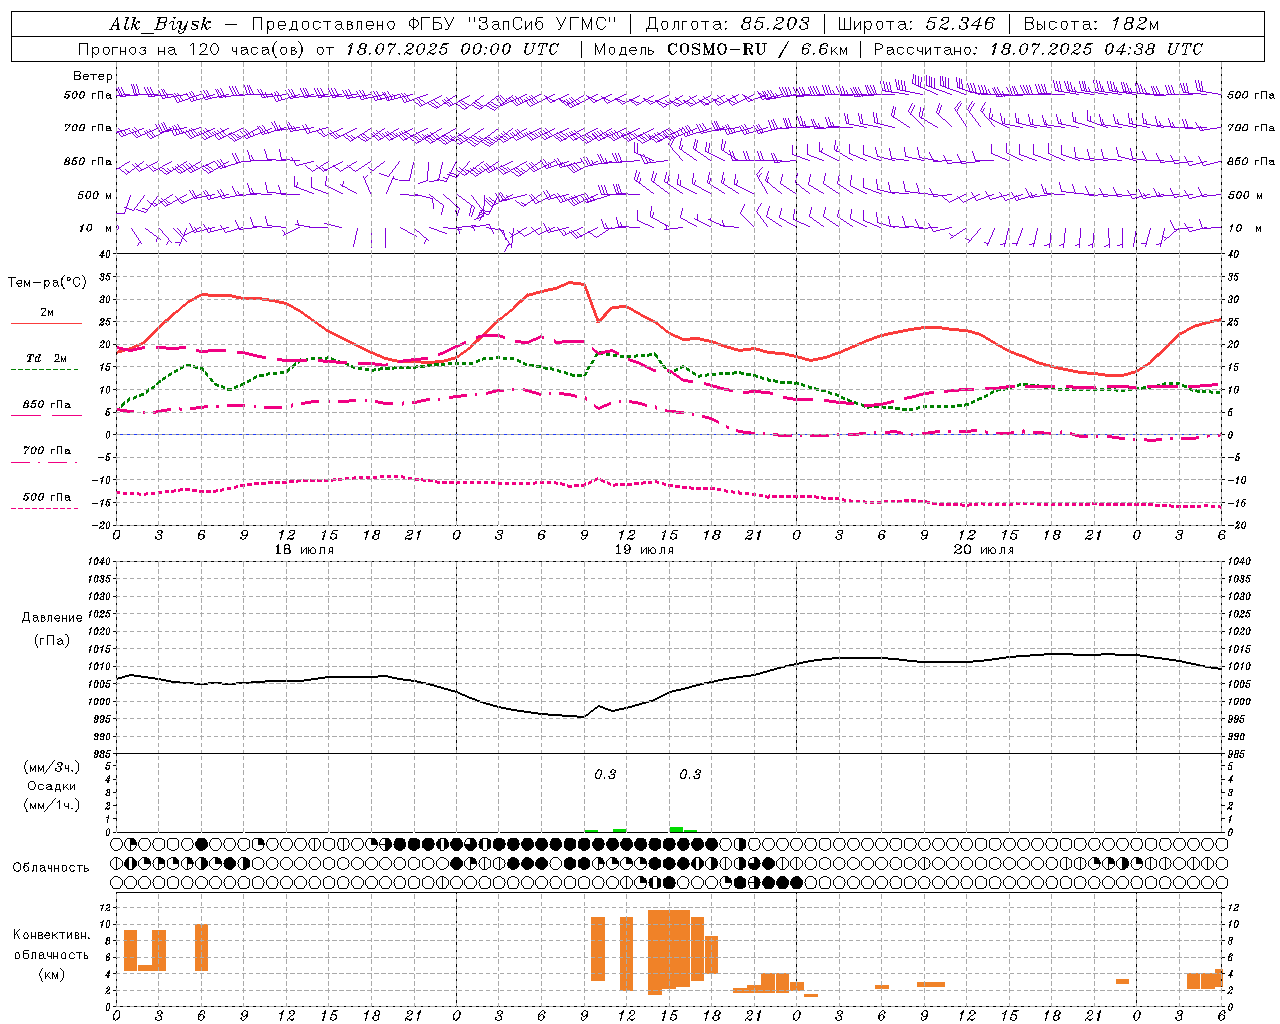
Task: Click the 20 июля date label
Action: [x=984, y=550]
